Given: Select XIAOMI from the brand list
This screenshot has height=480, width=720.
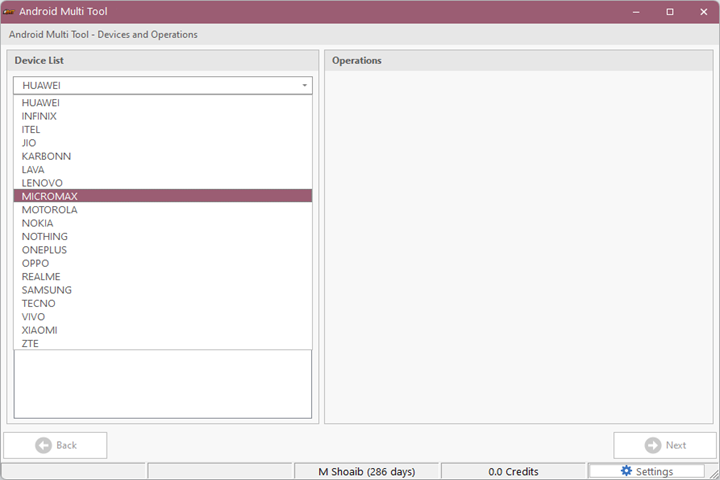Looking at the screenshot, I should coord(40,330).
